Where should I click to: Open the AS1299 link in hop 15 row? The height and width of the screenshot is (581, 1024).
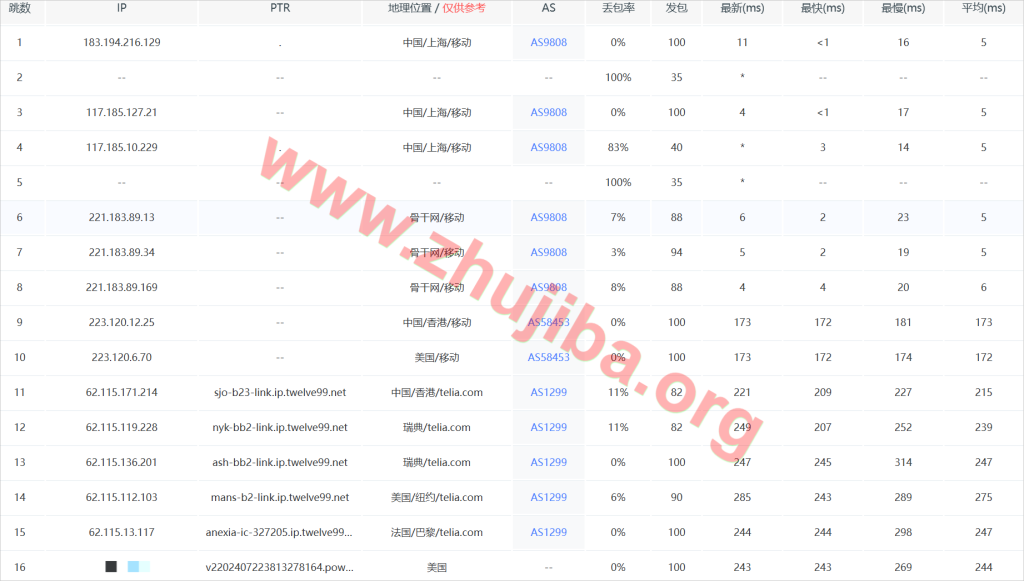[548, 533]
